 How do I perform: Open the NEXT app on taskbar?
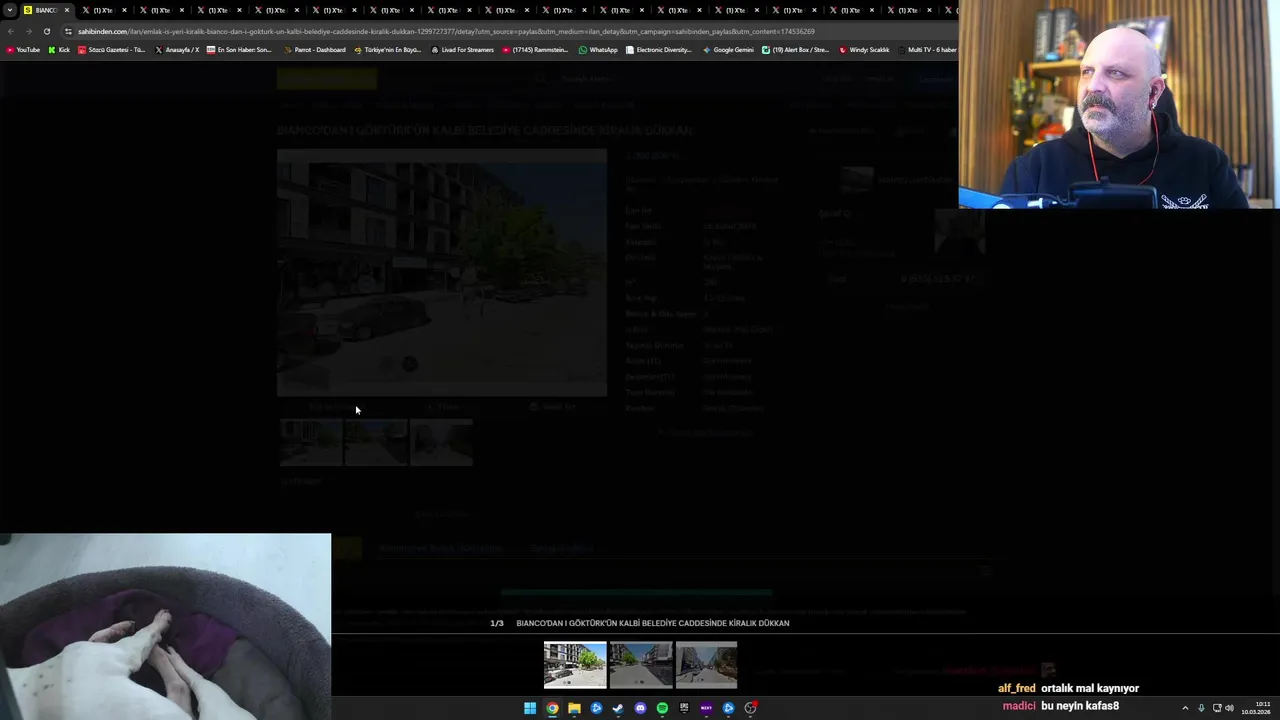[706, 708]
